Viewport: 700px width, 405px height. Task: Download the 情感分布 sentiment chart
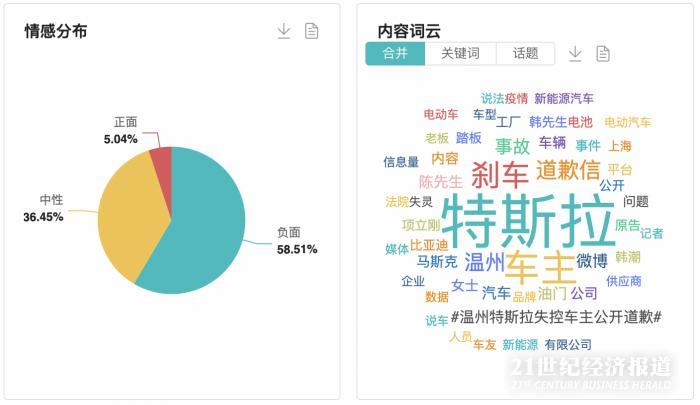point(284,31)
